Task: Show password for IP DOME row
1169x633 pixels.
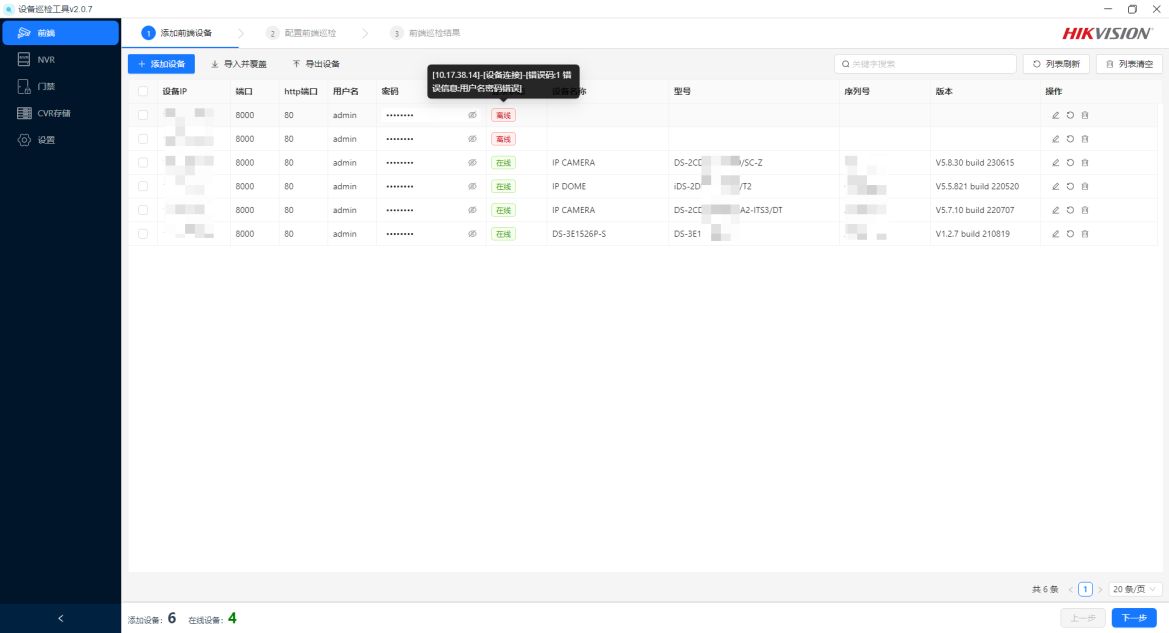Action: click(x=472, y=186)
